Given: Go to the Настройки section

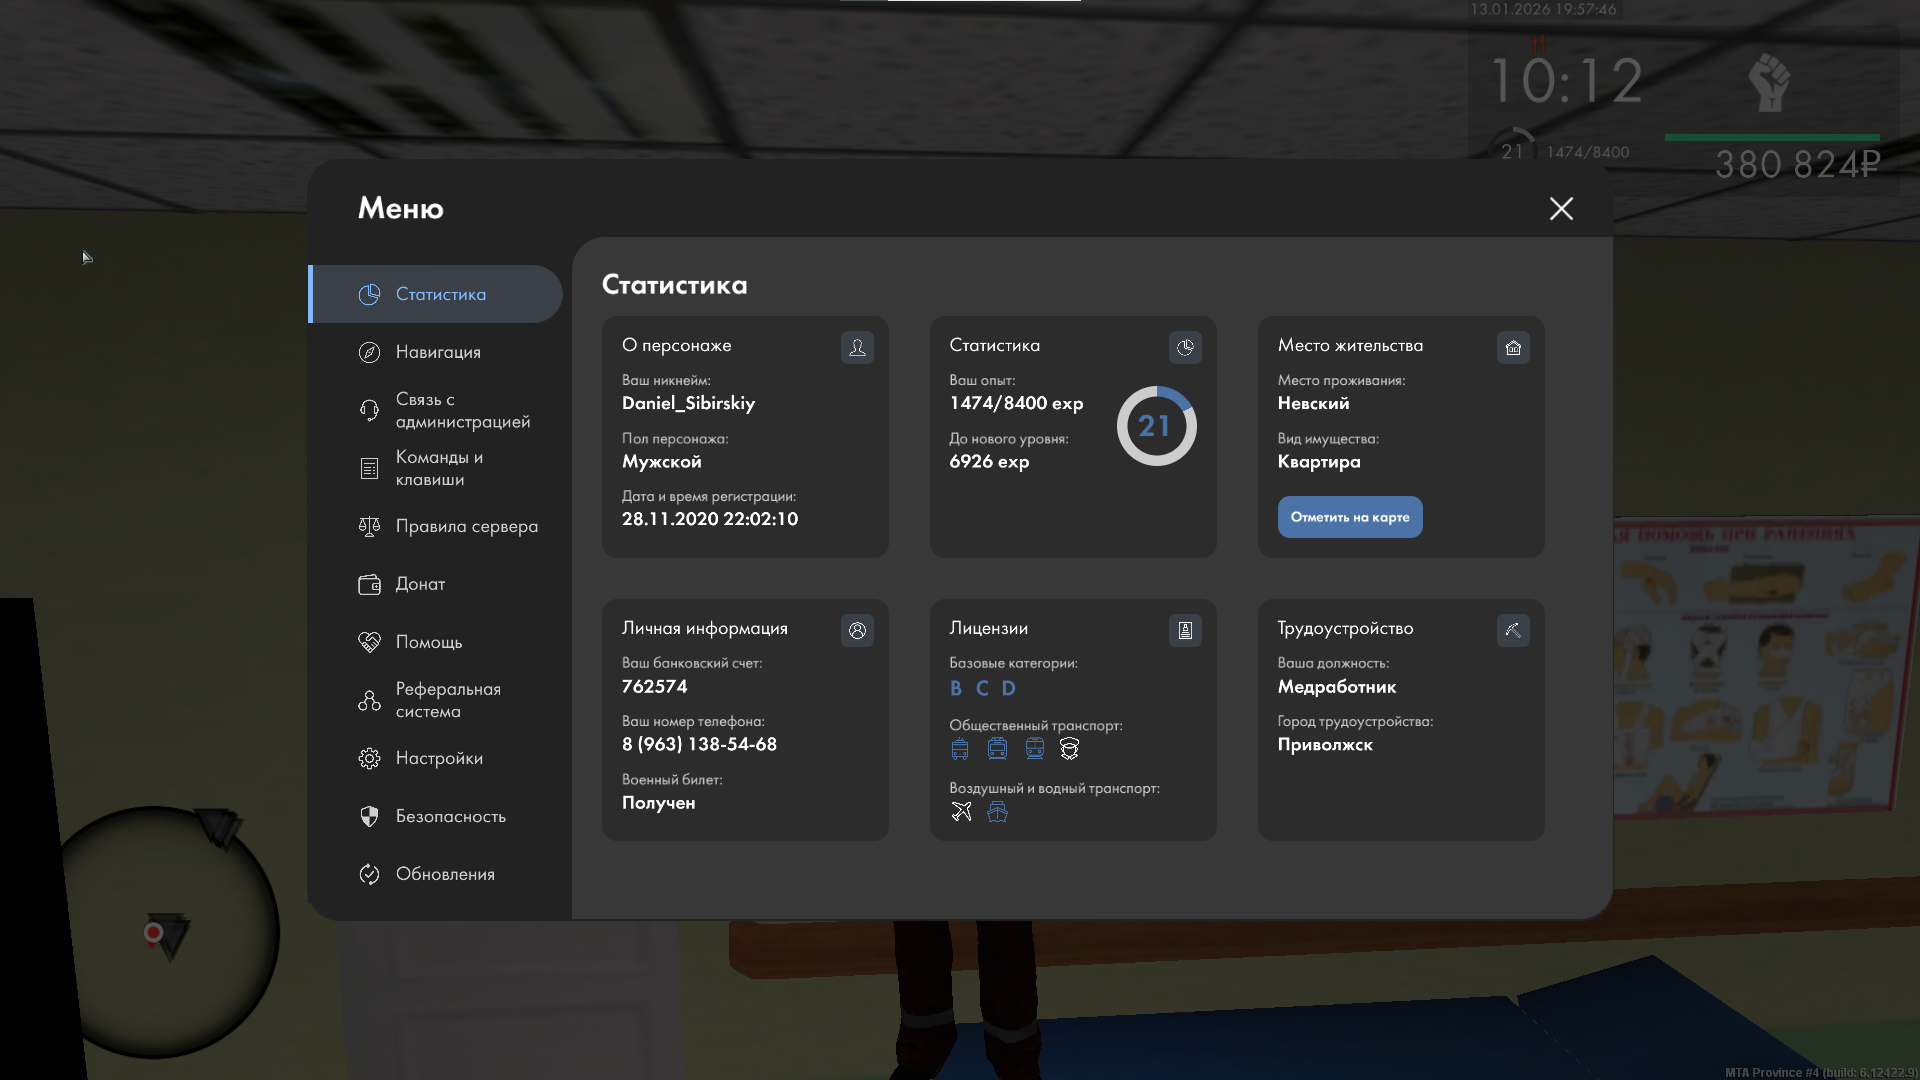Looking at the screenshot, I should pos(438,758).
